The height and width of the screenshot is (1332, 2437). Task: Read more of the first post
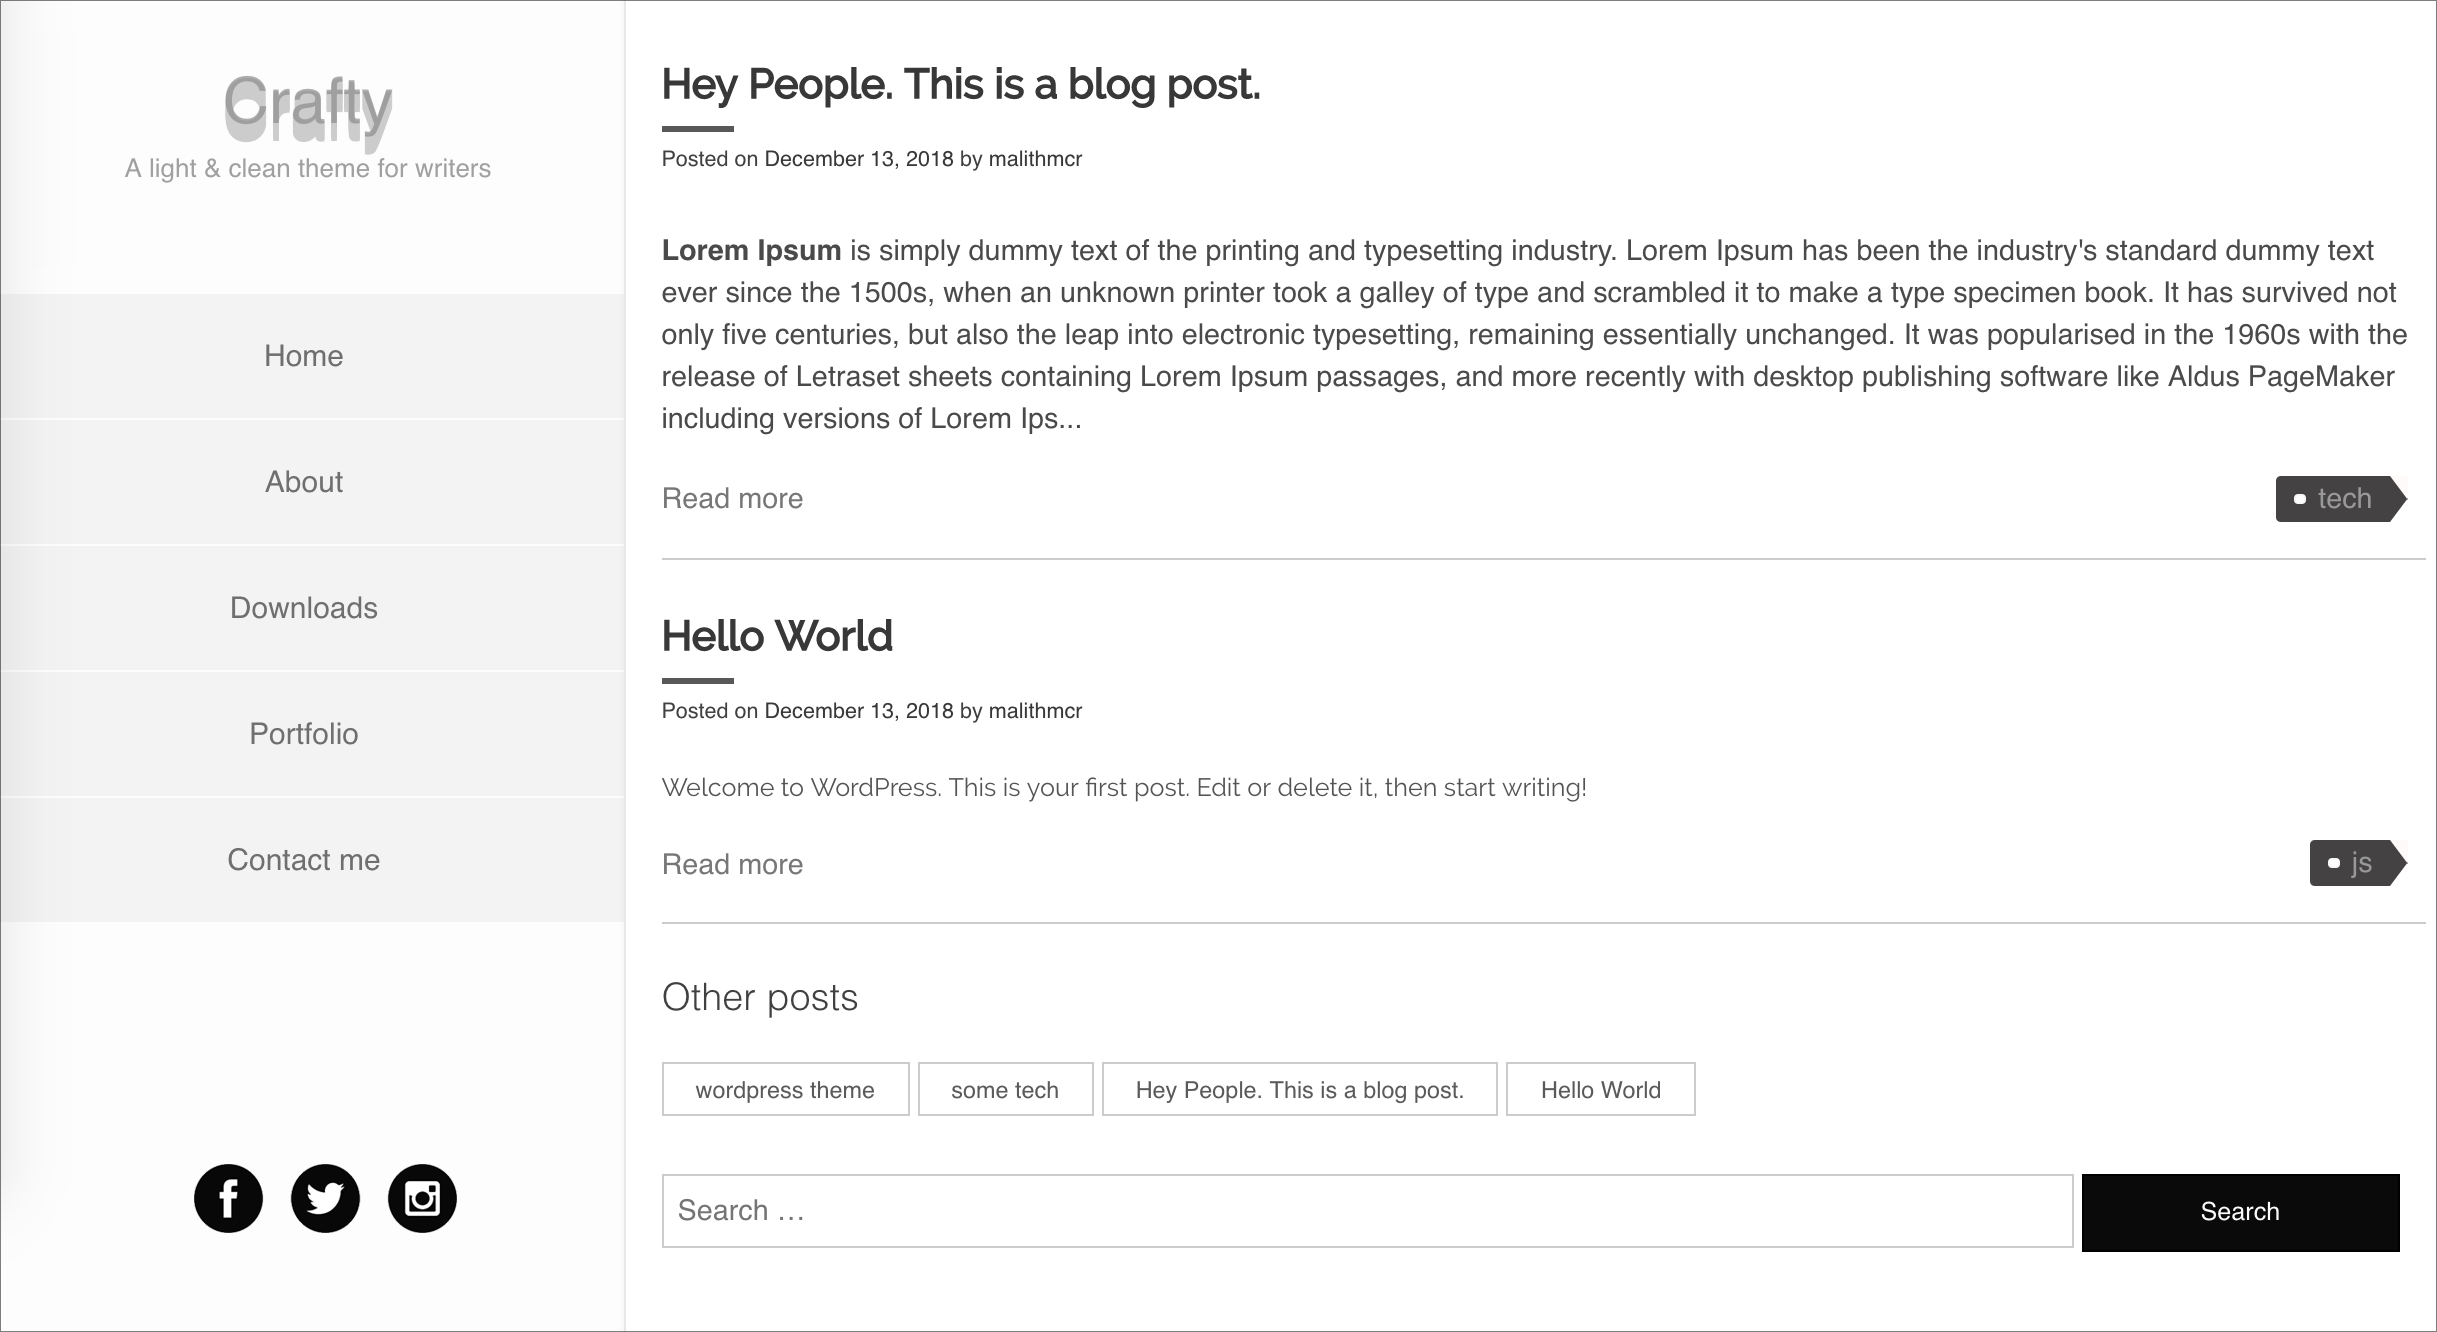click(732, 498)
